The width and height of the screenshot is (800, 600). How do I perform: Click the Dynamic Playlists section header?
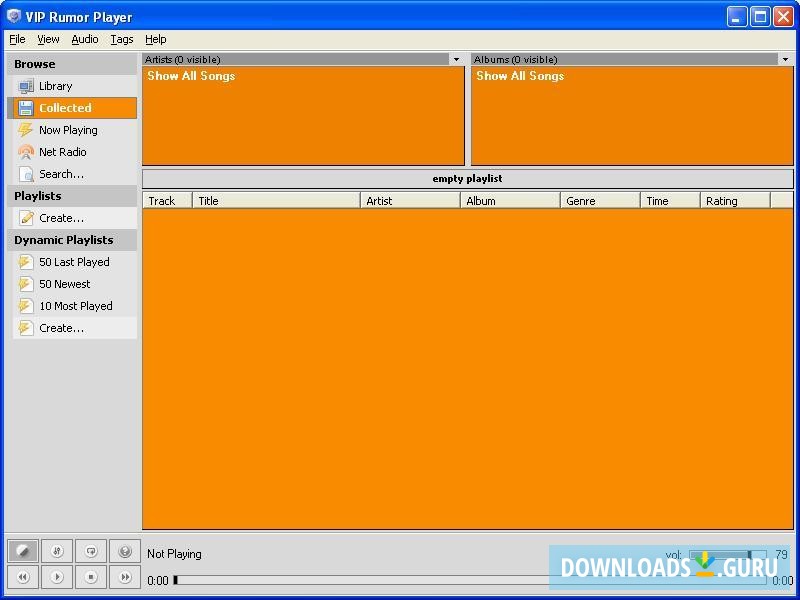[x=72, y=240]
